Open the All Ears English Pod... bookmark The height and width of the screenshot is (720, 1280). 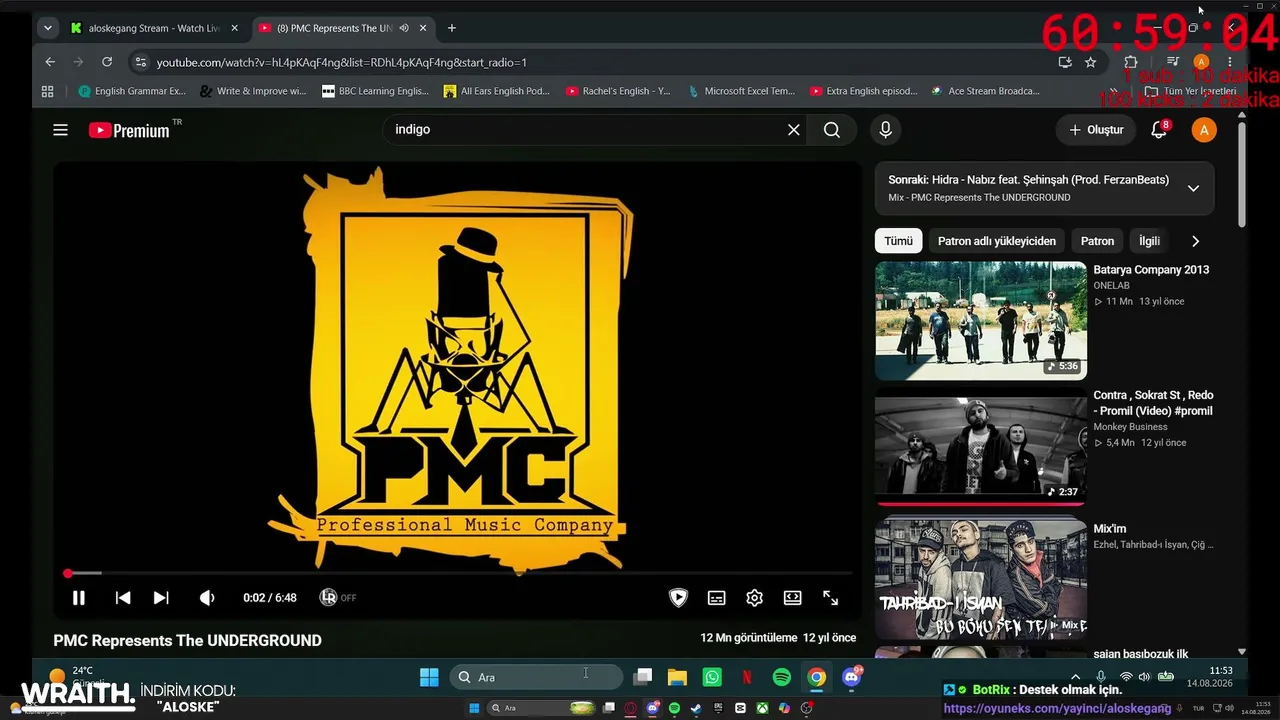click(x=497, y=91)
